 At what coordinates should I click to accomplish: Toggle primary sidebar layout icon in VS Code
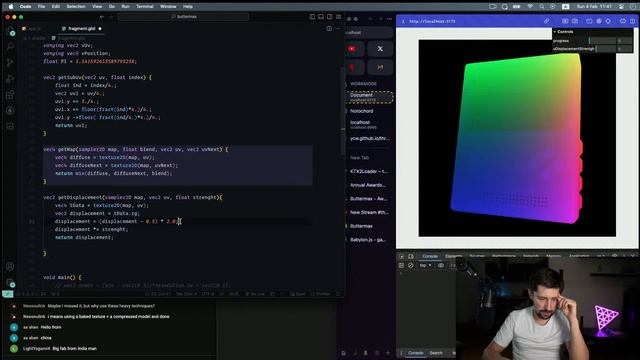tap(312, 17)
